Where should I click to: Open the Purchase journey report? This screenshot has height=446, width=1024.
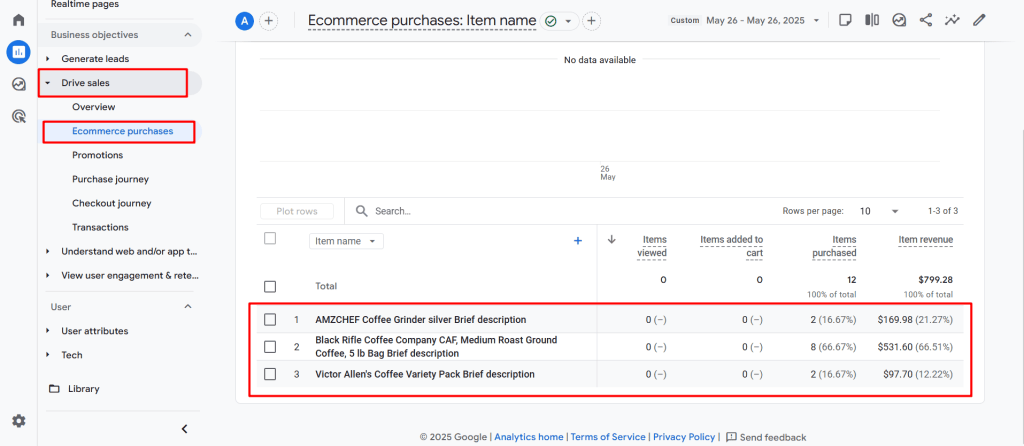point(110,180)
